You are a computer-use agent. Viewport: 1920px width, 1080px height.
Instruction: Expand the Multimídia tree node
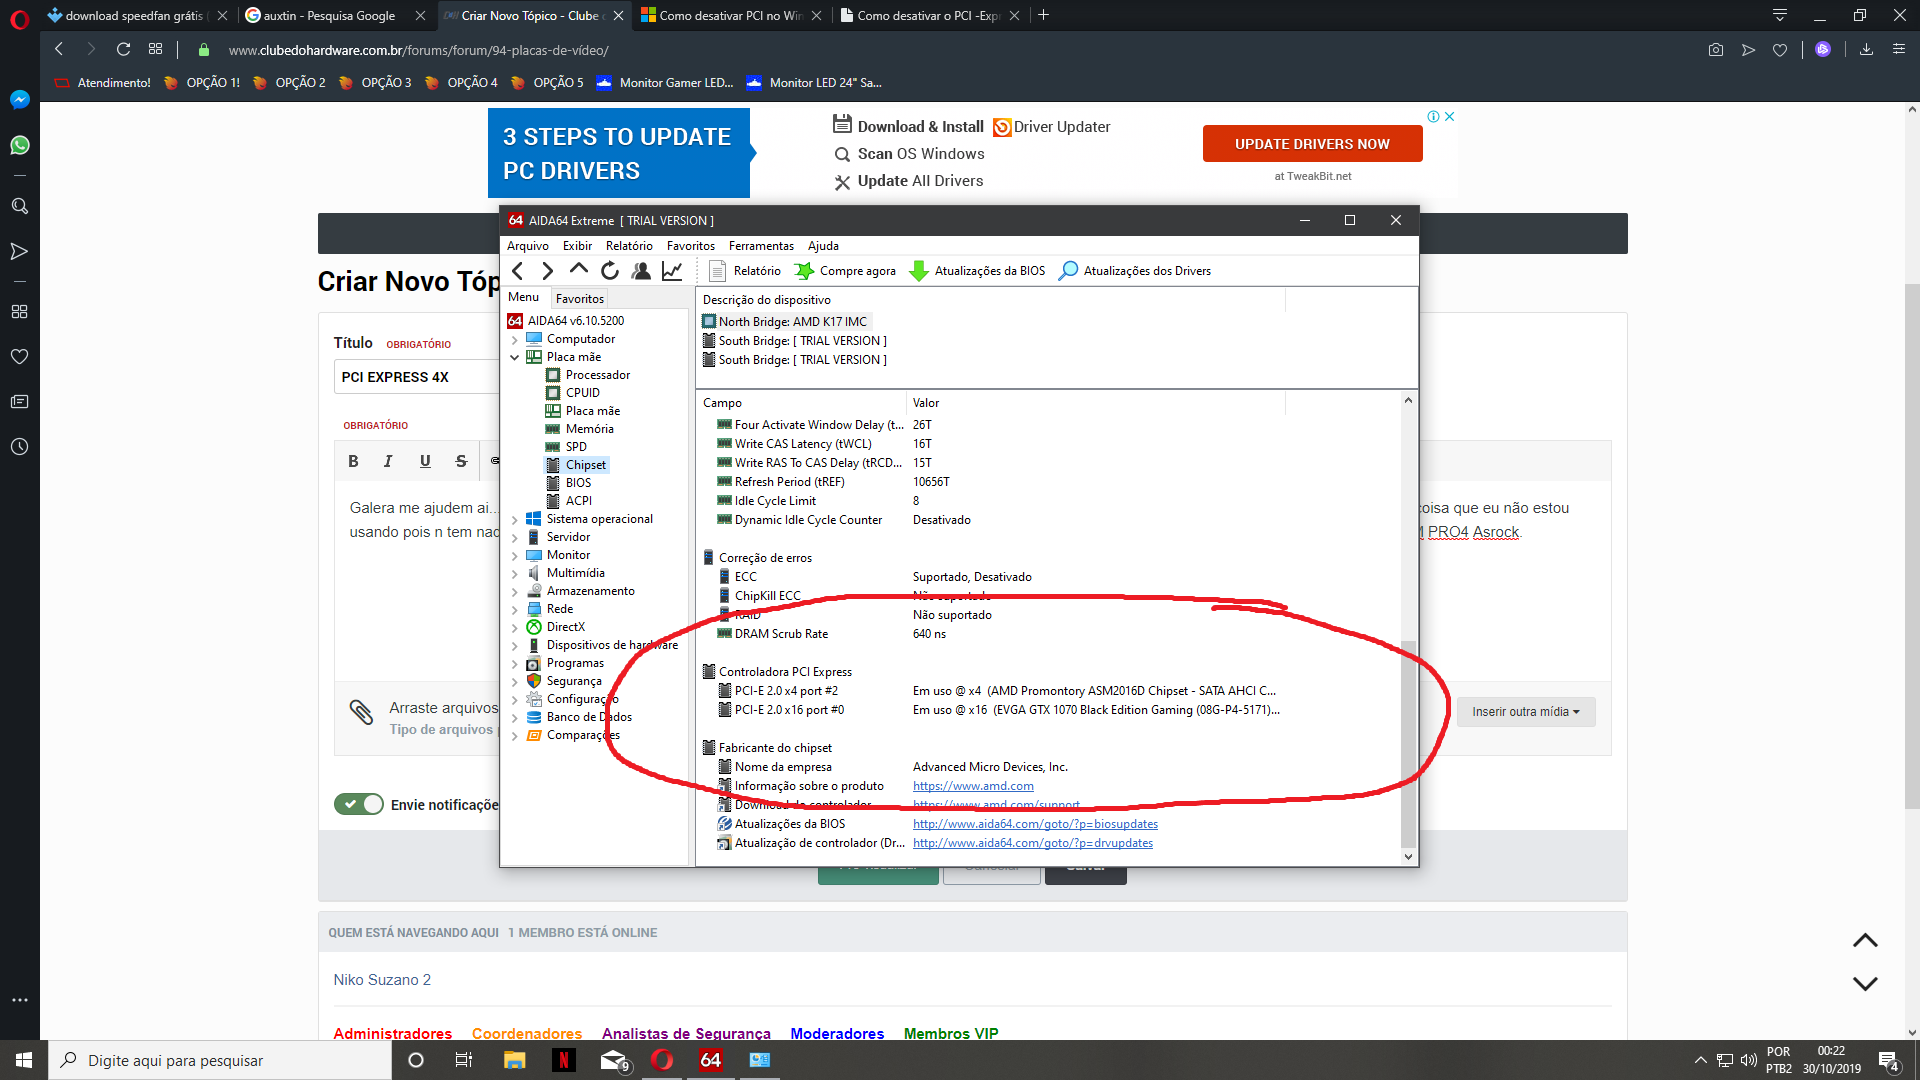pyautogui.click(x=515, y=573)
